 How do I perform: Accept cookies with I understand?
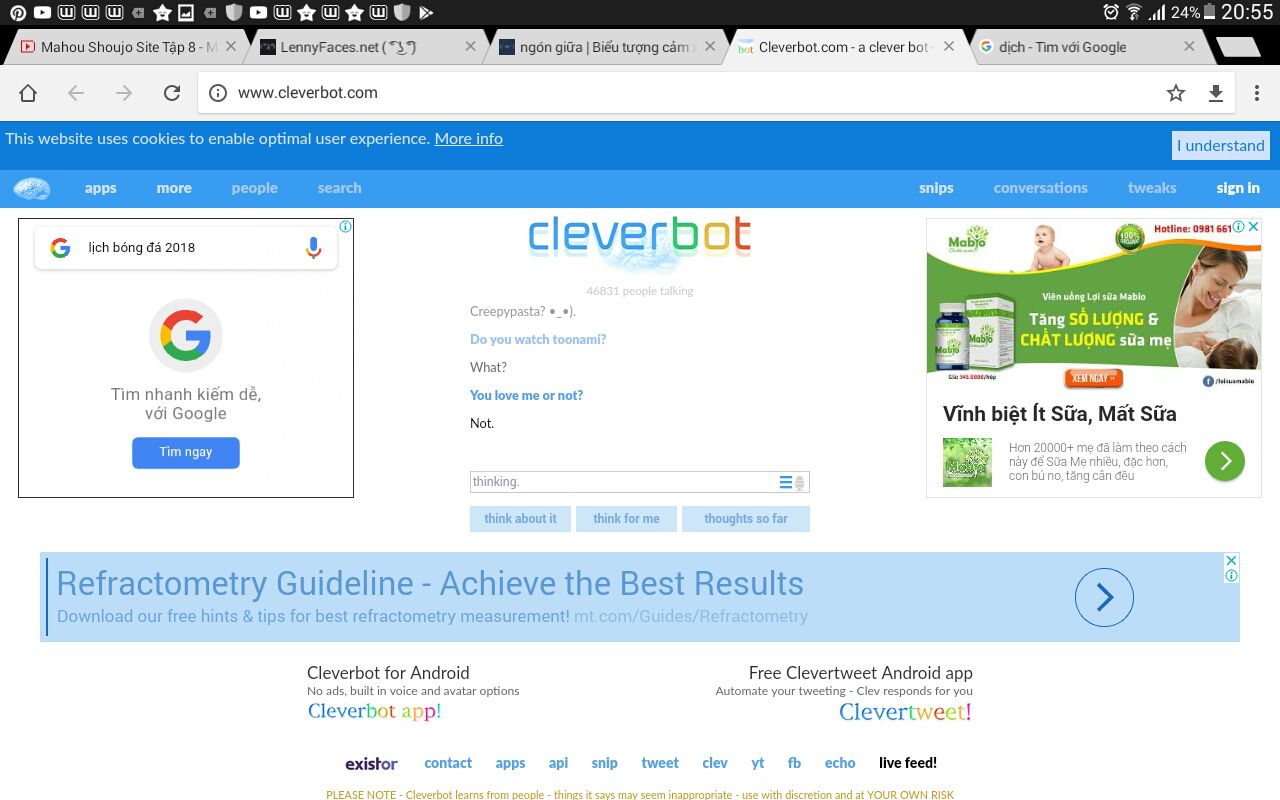click(1221, 145)
